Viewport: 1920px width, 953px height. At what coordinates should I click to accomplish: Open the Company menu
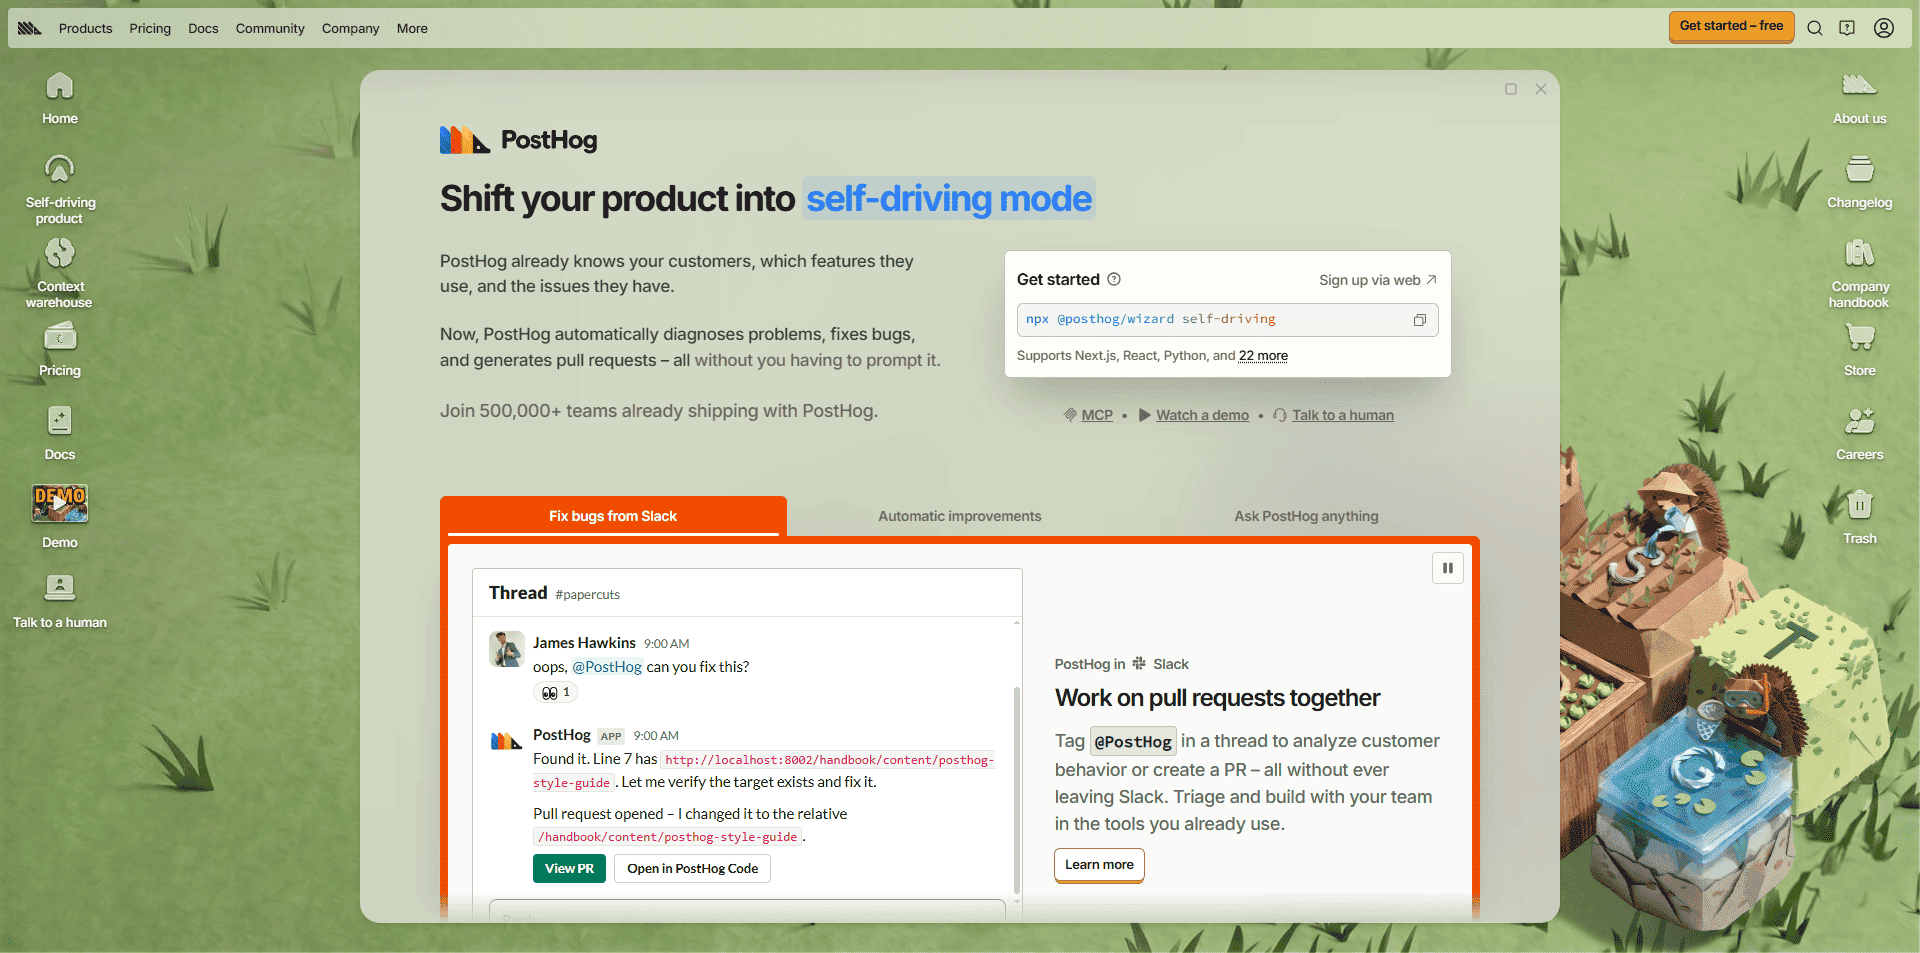tap(350, 28)
